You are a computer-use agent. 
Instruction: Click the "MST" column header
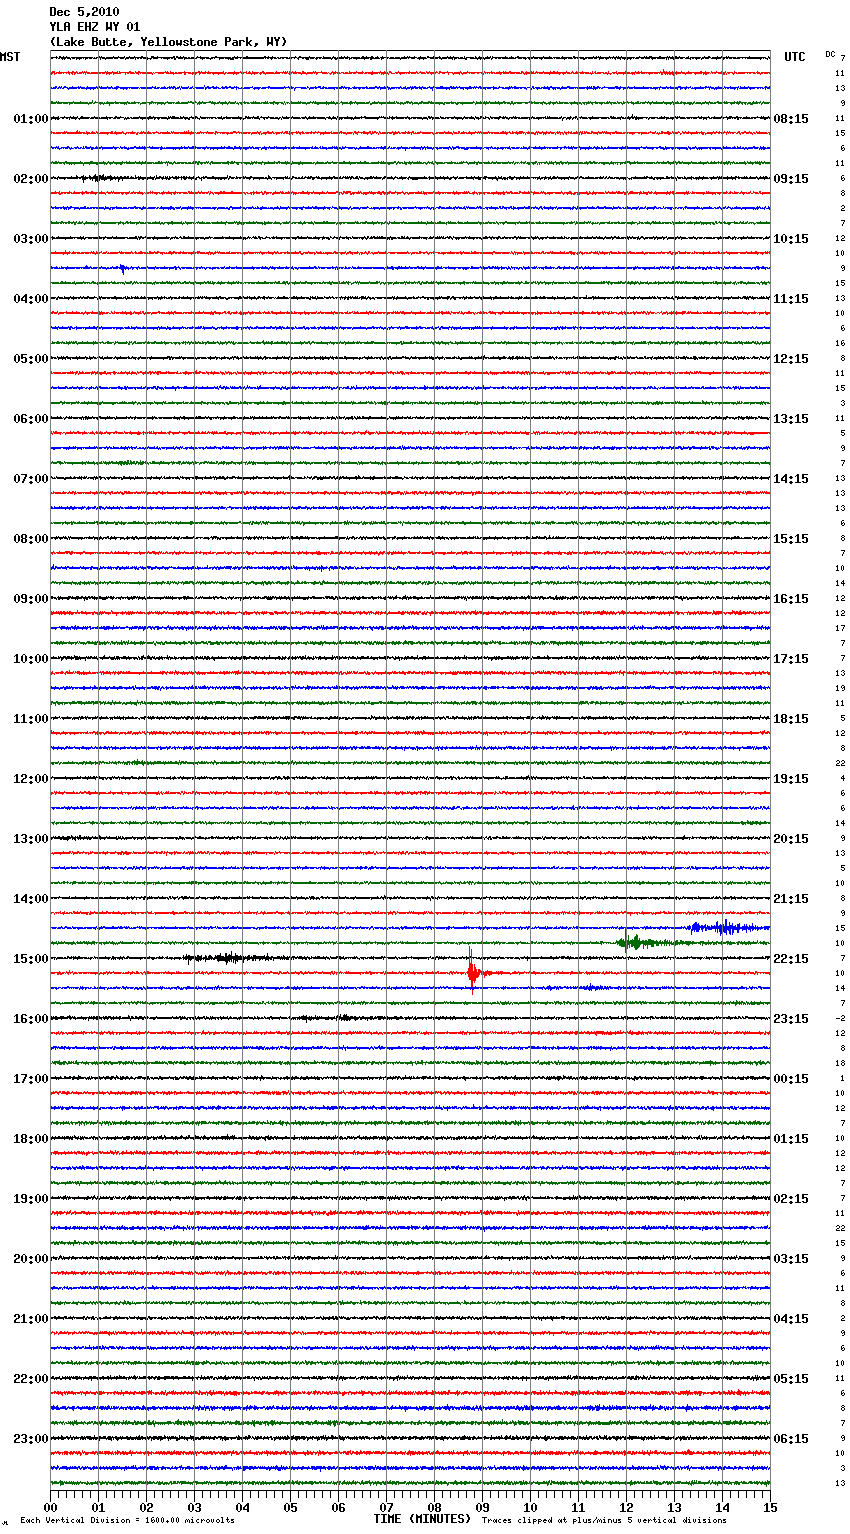[10, 57]
